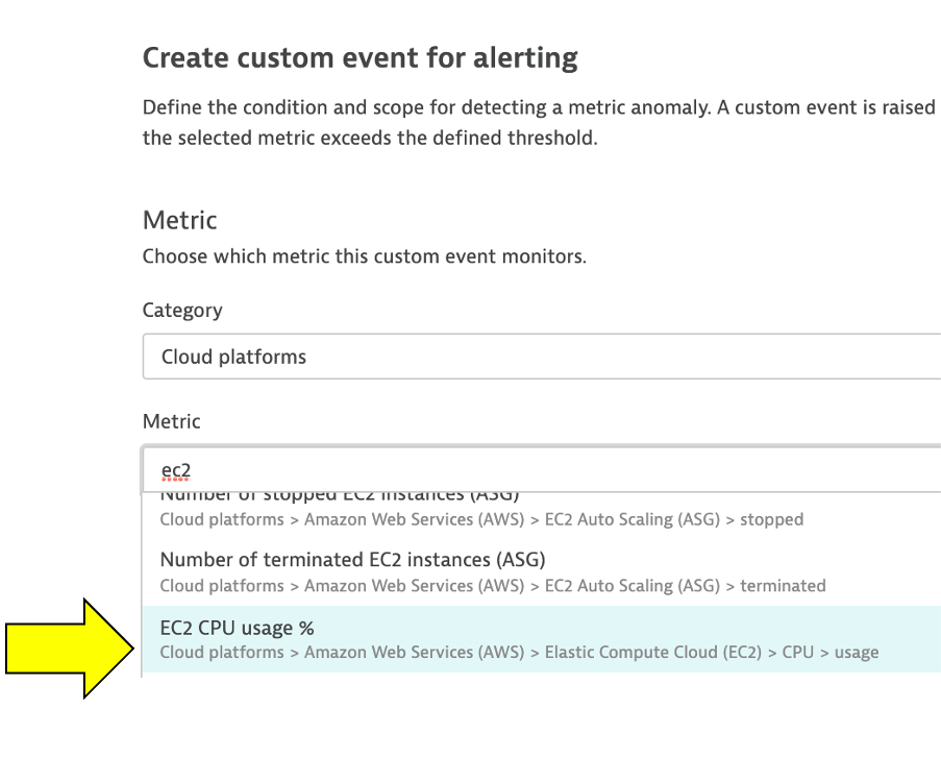This screenshot has height=758, width=941.
Task: Click the small Metric label above the search box
Action: coord(171,421)
